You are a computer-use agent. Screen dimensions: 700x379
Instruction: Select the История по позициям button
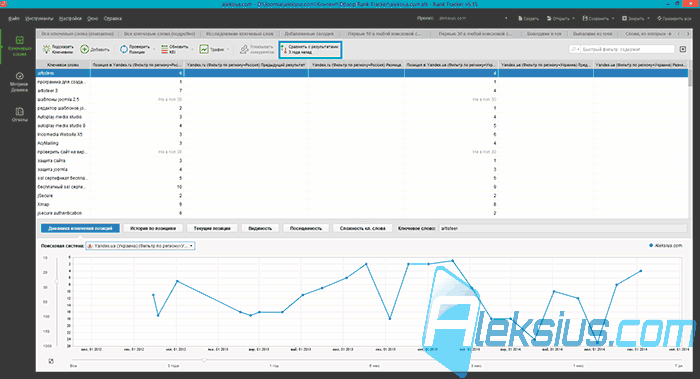click(x=153, y=228)
